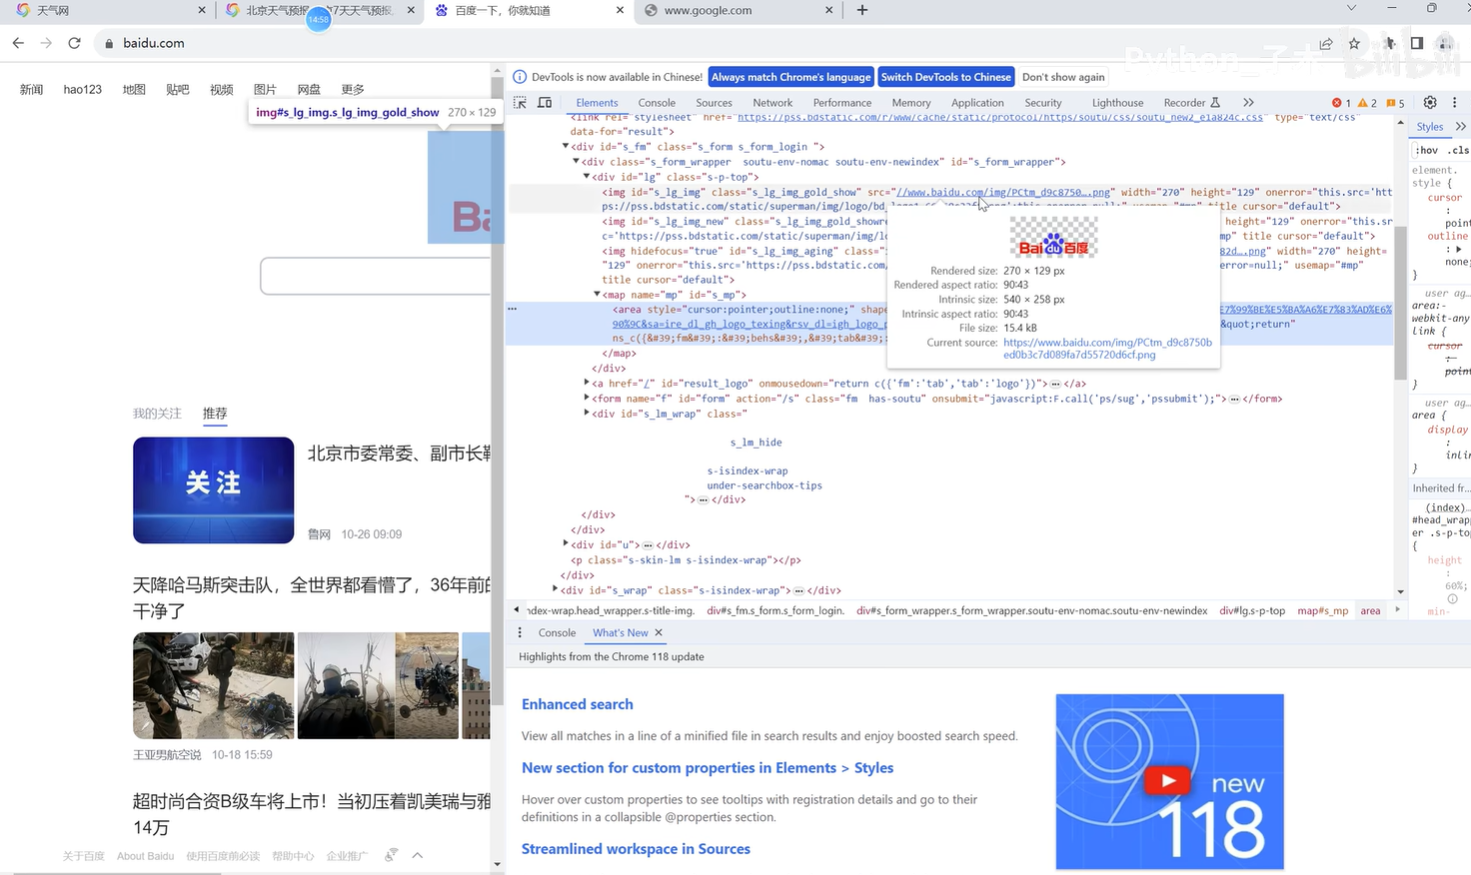Click Switch DevTools to Chinese button
The height and width of the screenshot is (875, 1471).
click(945, 77)
